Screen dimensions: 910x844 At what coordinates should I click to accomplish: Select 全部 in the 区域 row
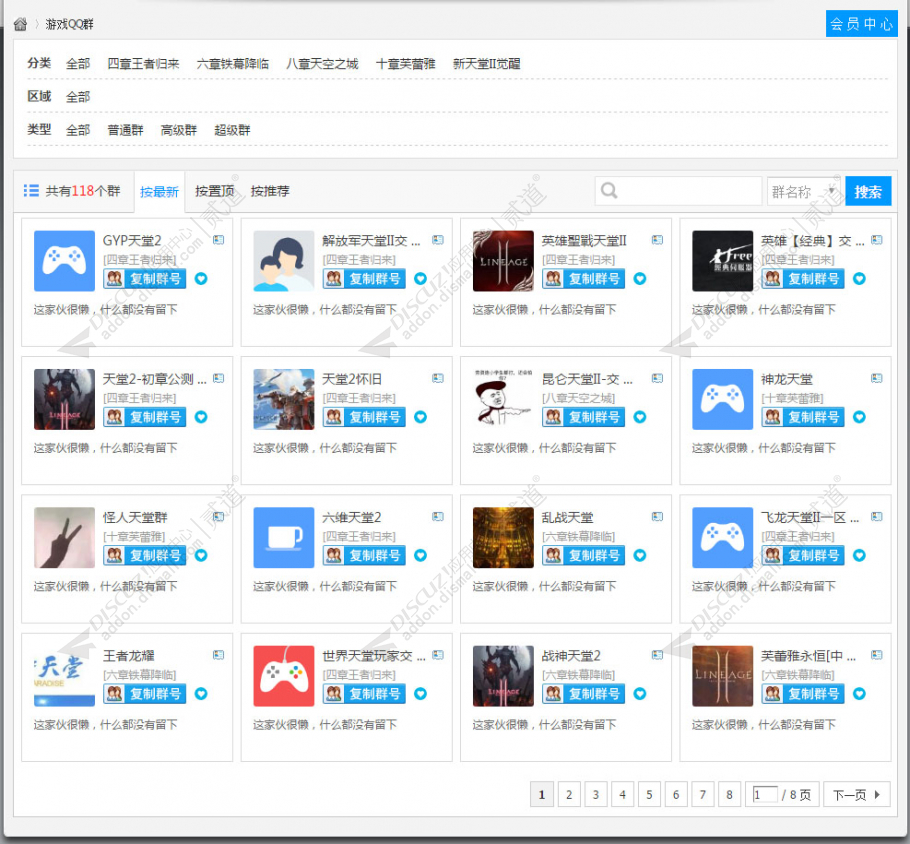pyautogui.click(x=78, y=97)
